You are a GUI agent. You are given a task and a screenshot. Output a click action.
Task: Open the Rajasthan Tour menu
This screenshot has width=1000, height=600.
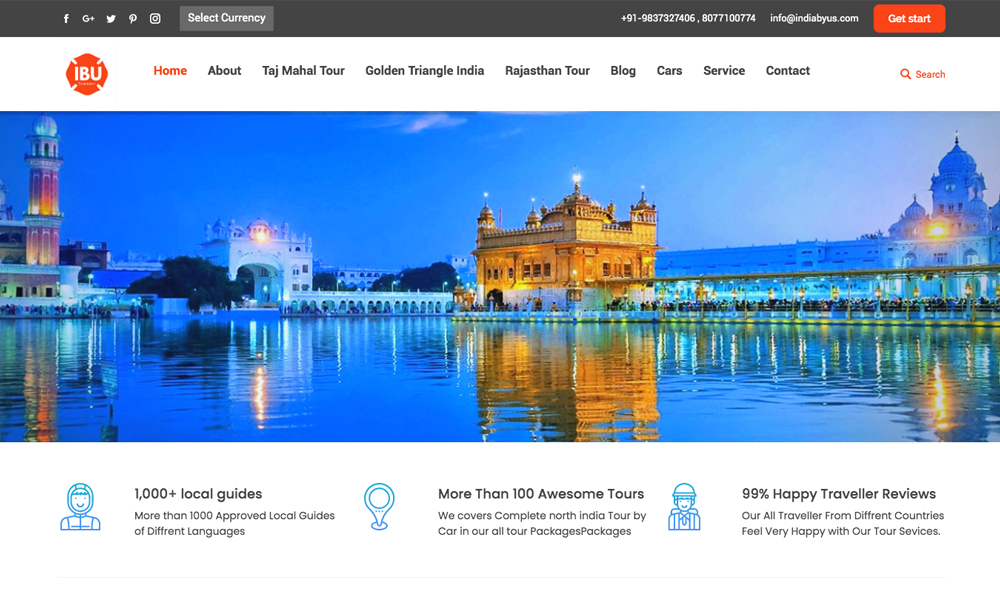(x=547, y=71)
